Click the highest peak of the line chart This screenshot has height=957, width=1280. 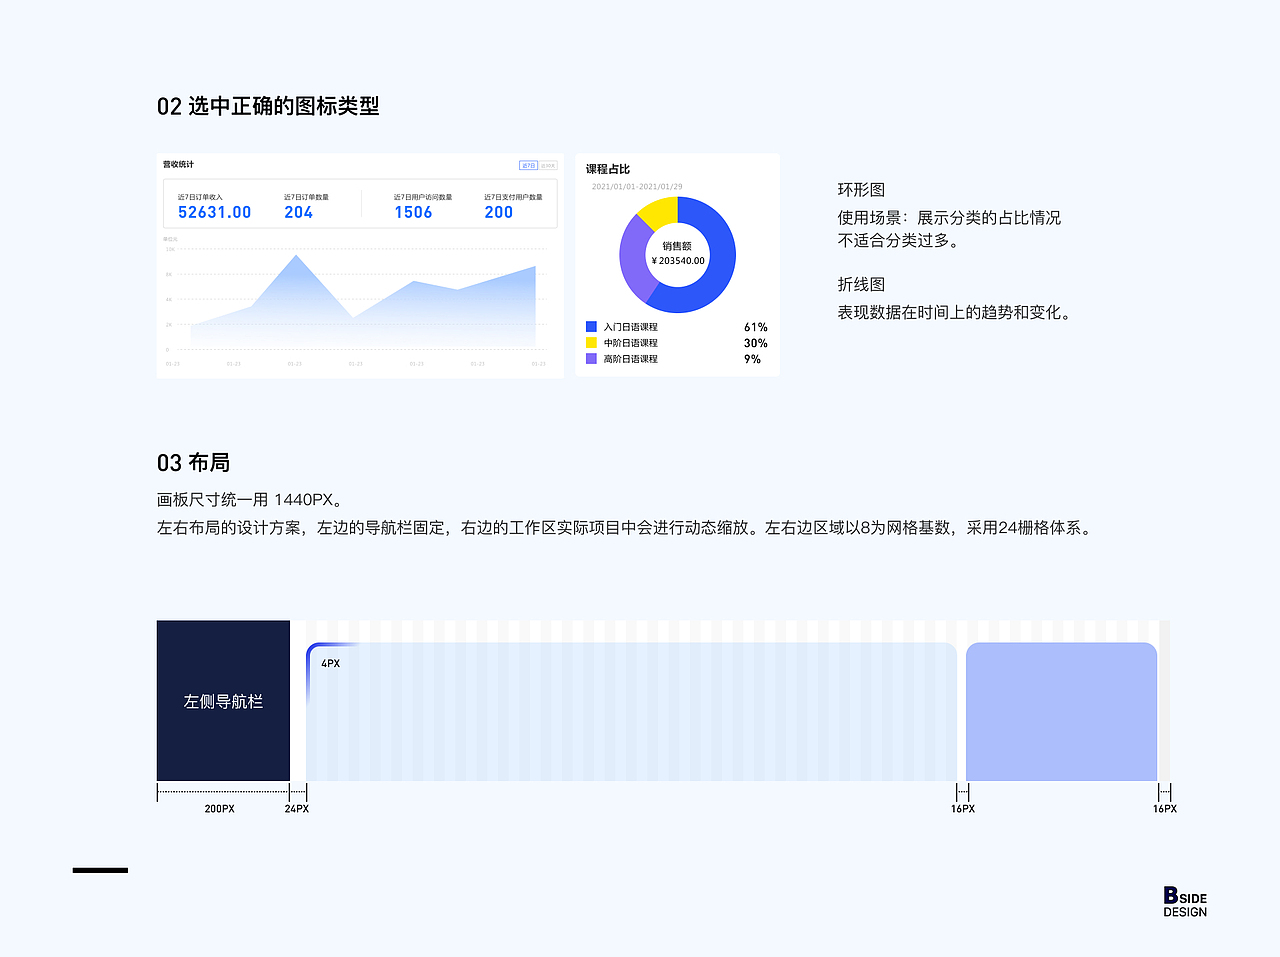[x=295, y=256]
